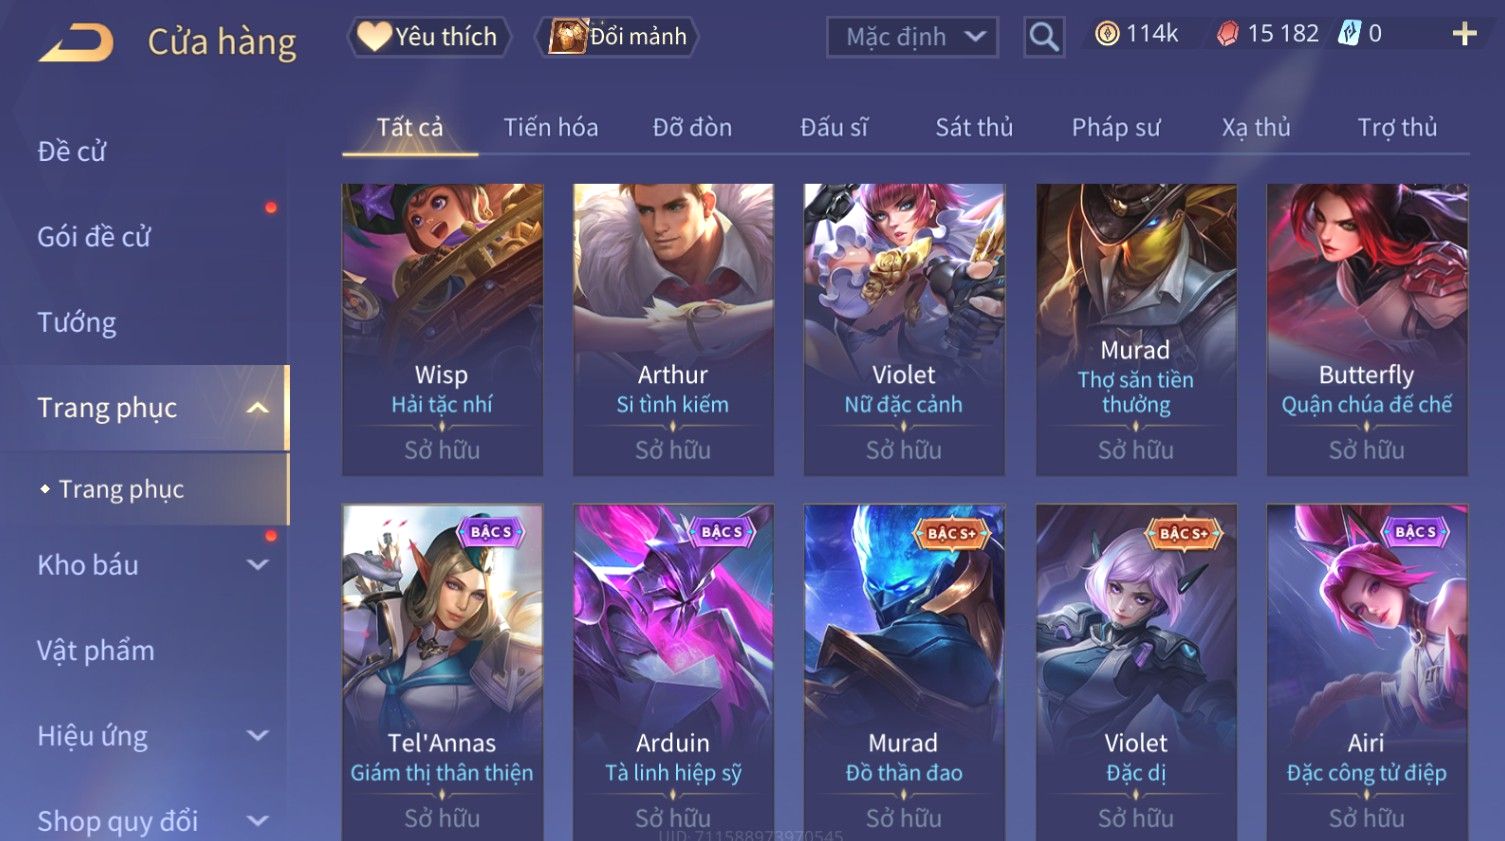Open Tướng in the sidebar
Viewport: 1505px width, 841px height.
click(77, 323)
